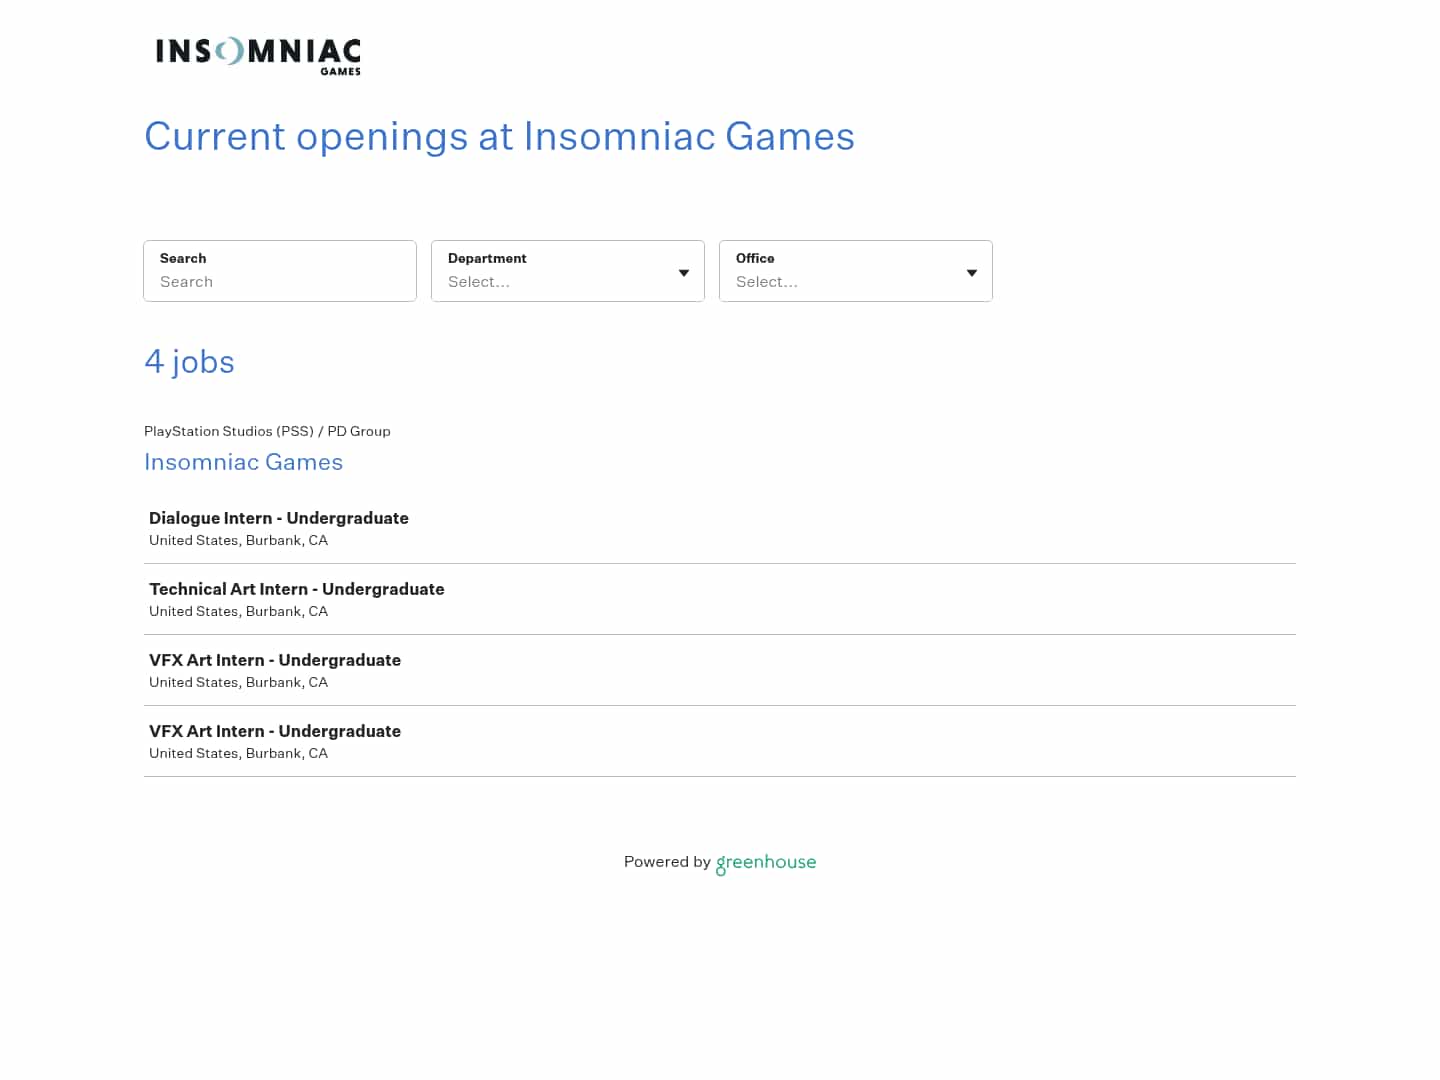
Task: Click the Search input field
Action: tap(280, 282)
